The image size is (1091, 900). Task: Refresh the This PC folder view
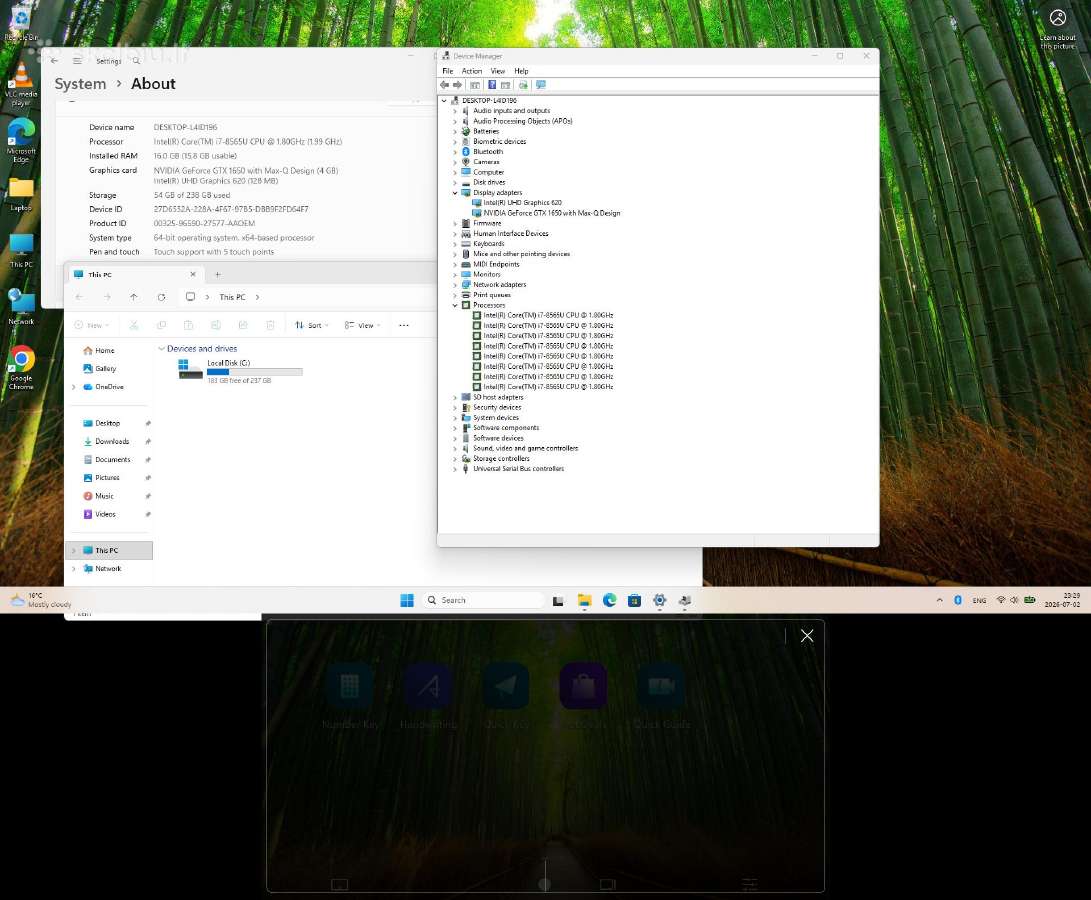pyautogui.click(x=161, y=297)
